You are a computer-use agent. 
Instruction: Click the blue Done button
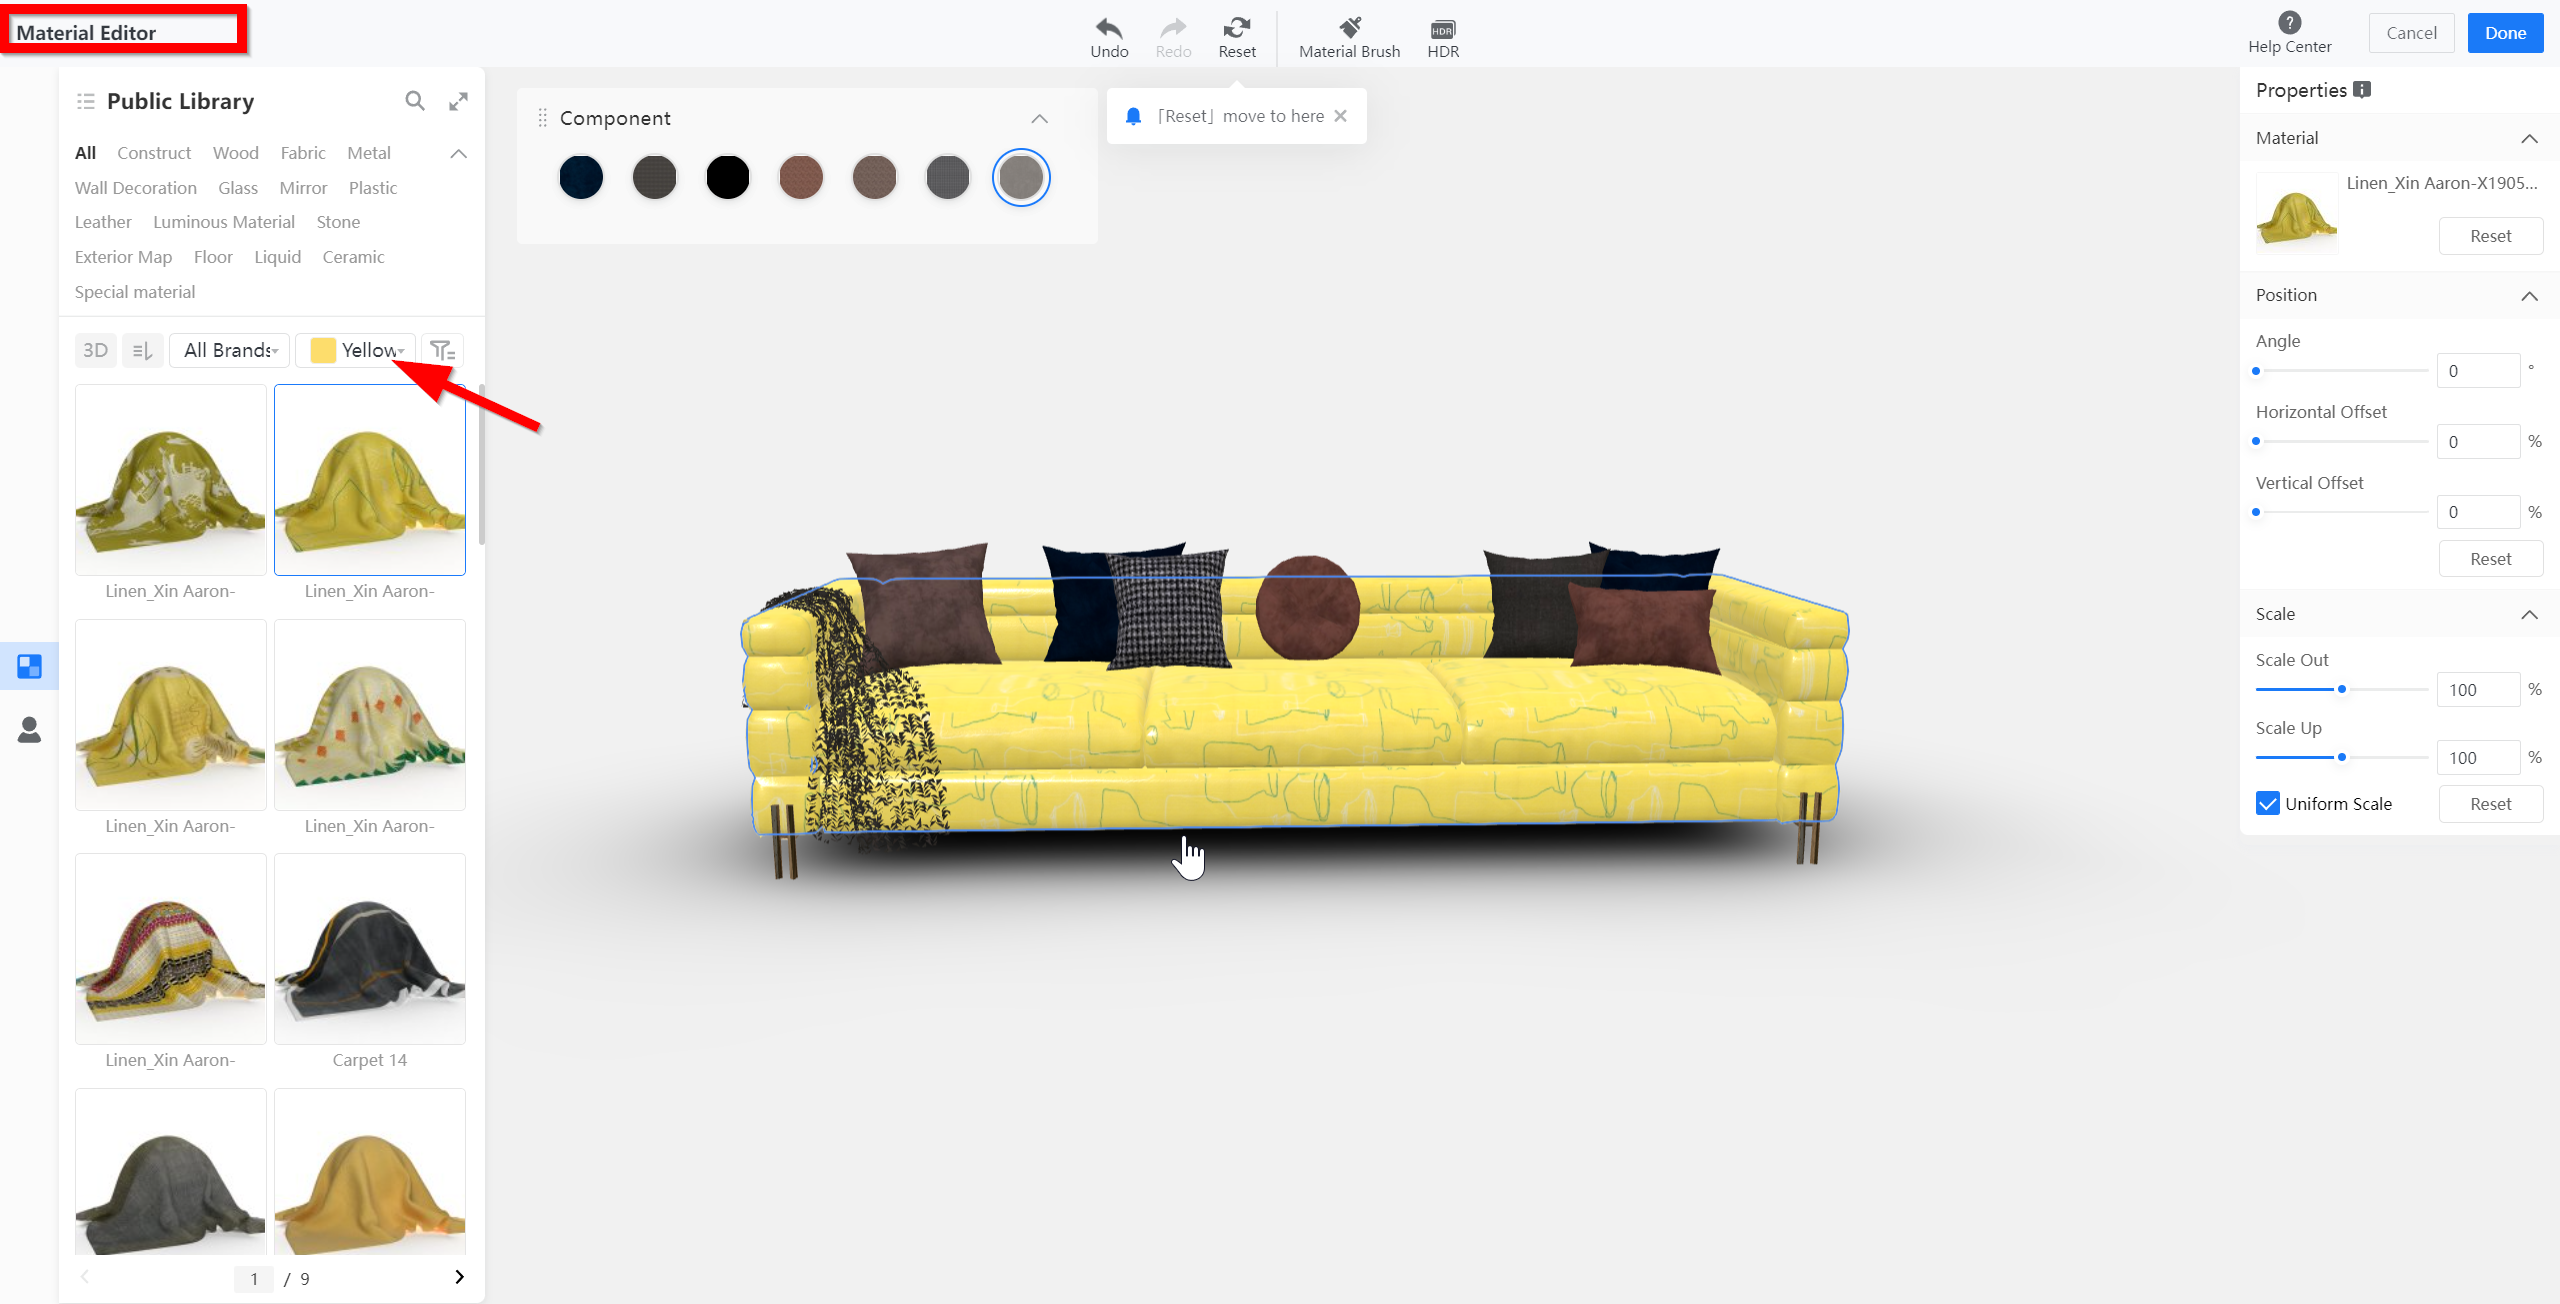pyautogui.click(x=2504, y=33)
